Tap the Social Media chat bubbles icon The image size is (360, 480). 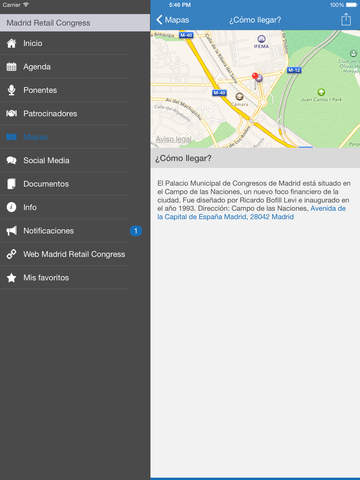11,161
